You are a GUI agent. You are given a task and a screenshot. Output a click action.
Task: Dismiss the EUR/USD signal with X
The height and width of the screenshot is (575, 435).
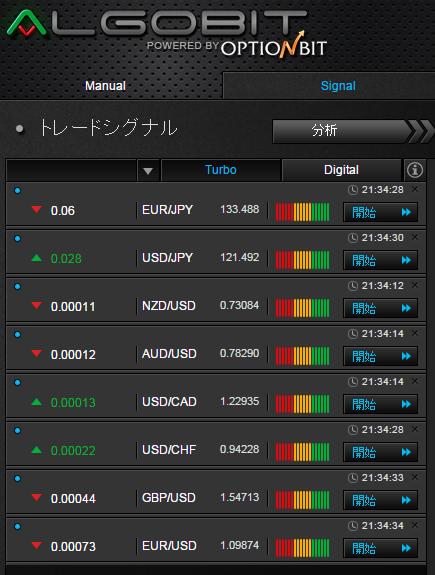pyautogui.click(x=415, y=525)
